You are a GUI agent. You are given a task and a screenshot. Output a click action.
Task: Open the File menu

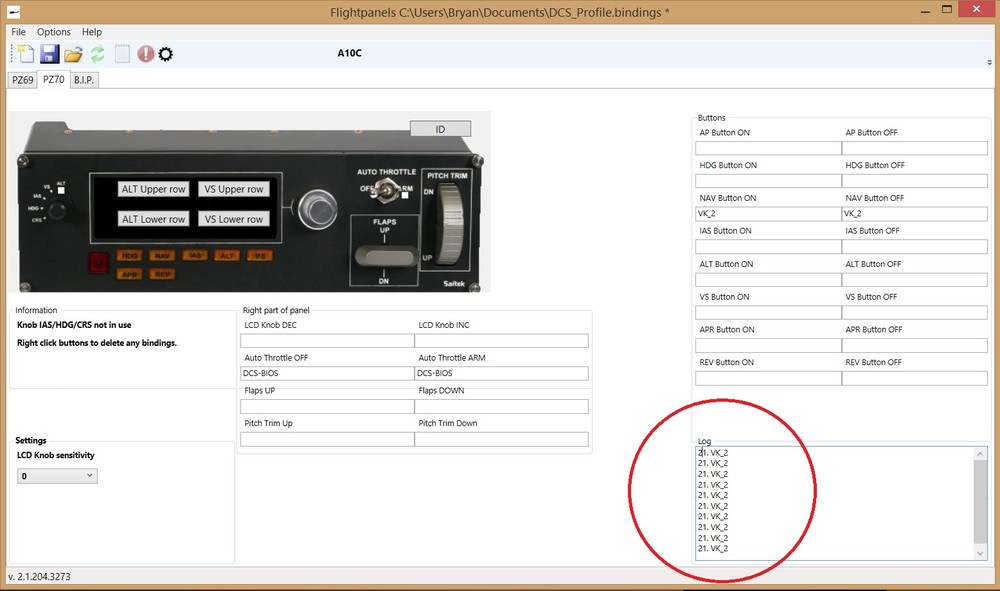18,32
